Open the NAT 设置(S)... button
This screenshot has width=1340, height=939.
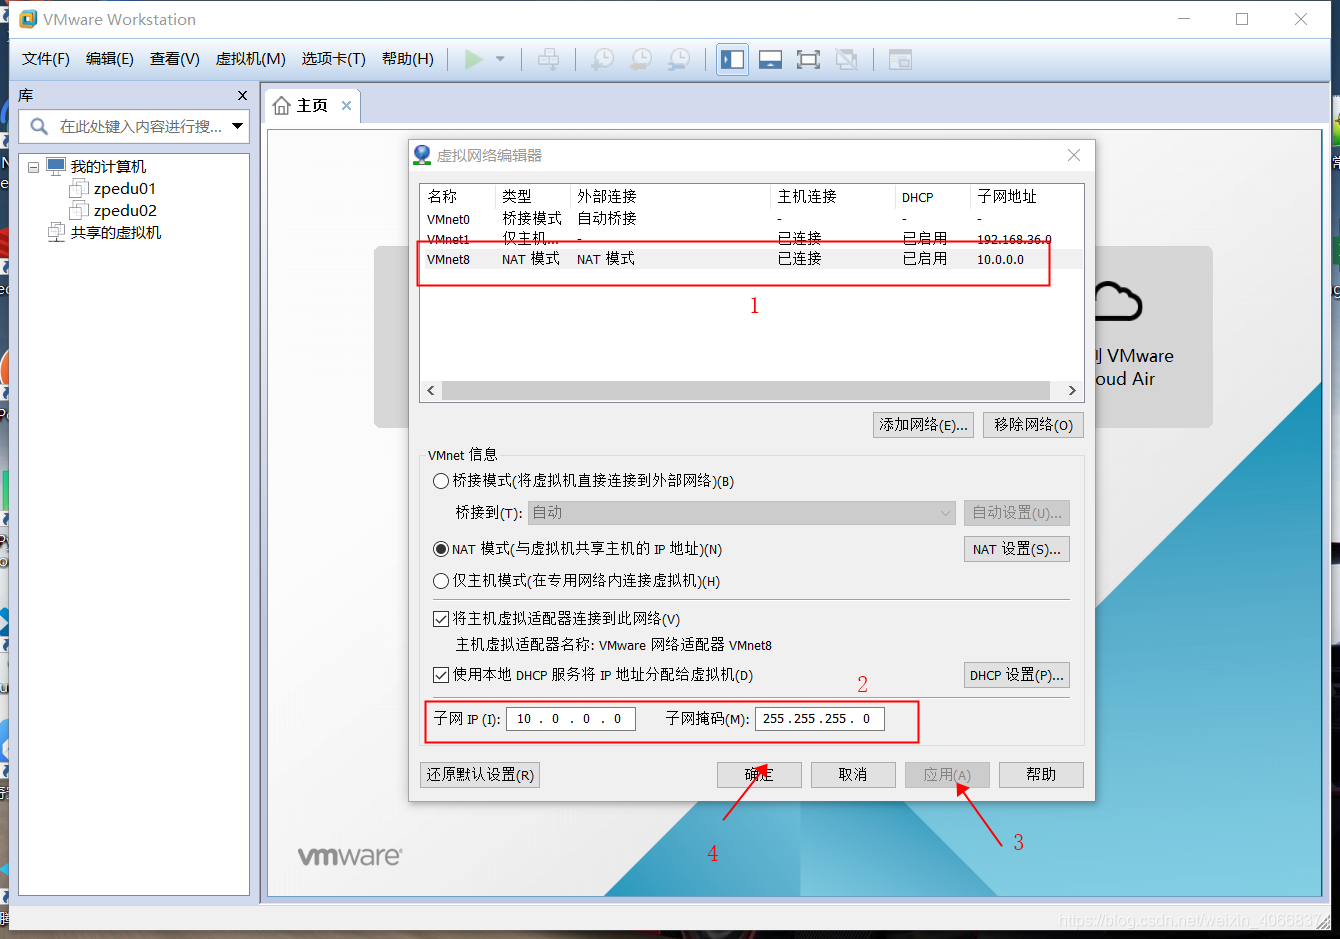click(1017, 549)
